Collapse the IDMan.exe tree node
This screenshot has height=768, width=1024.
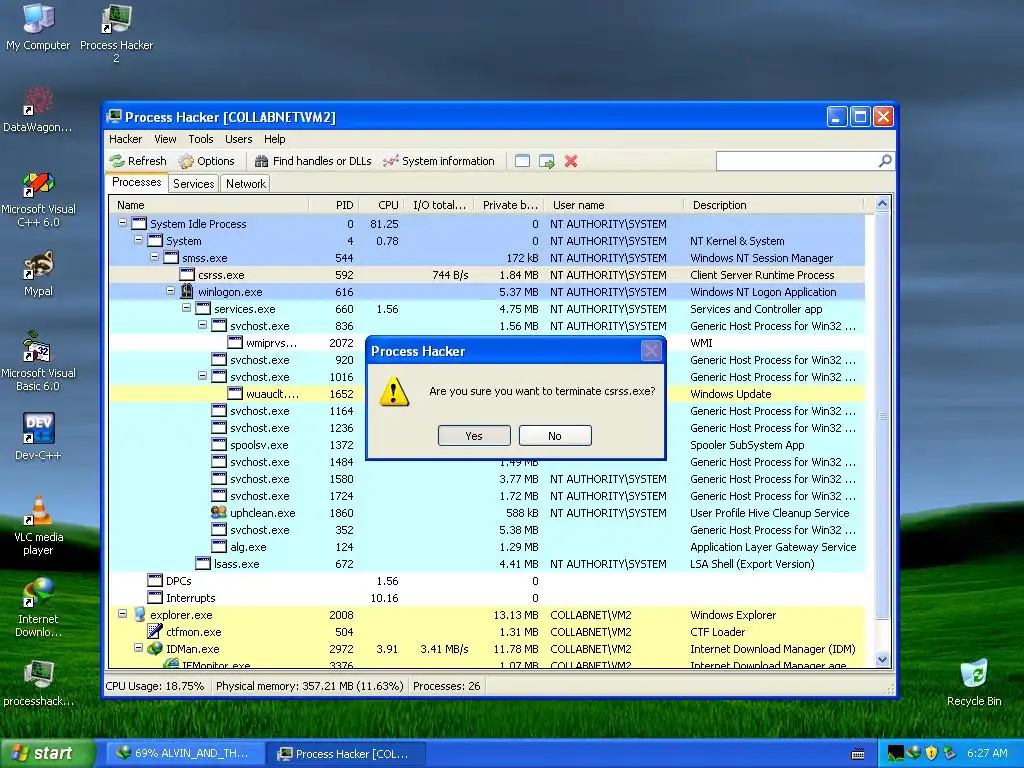coord(138,648)
